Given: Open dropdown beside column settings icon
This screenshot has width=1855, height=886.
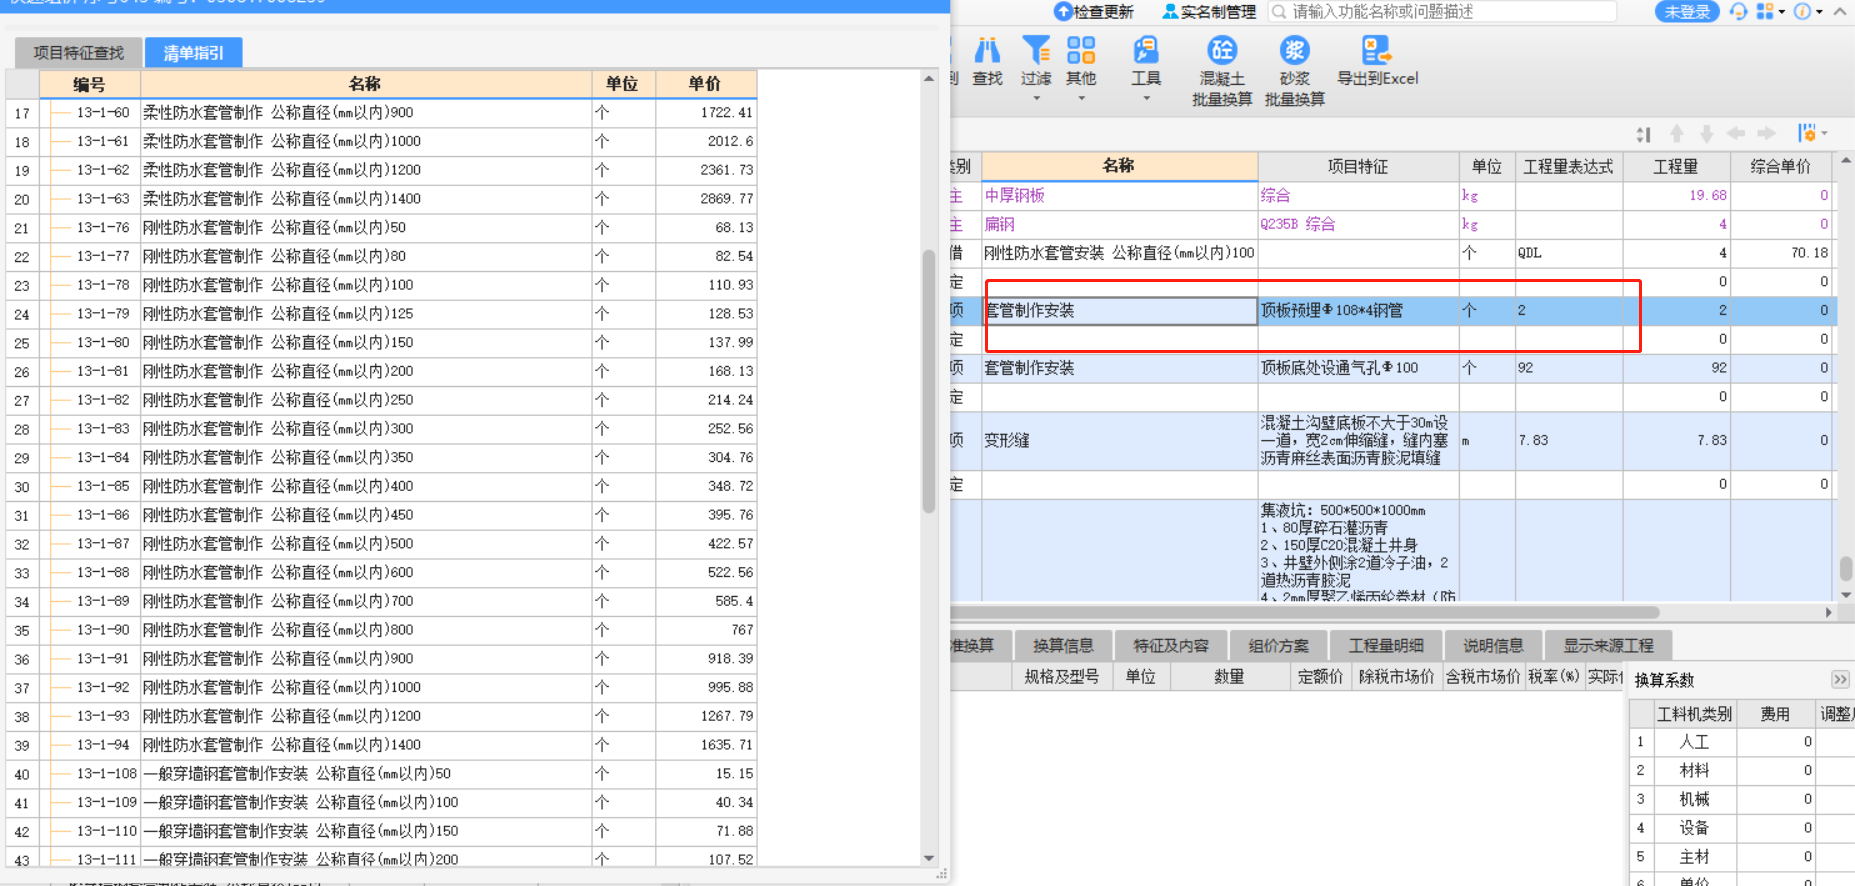Looking at the screenshot, I should [1824, 134].
